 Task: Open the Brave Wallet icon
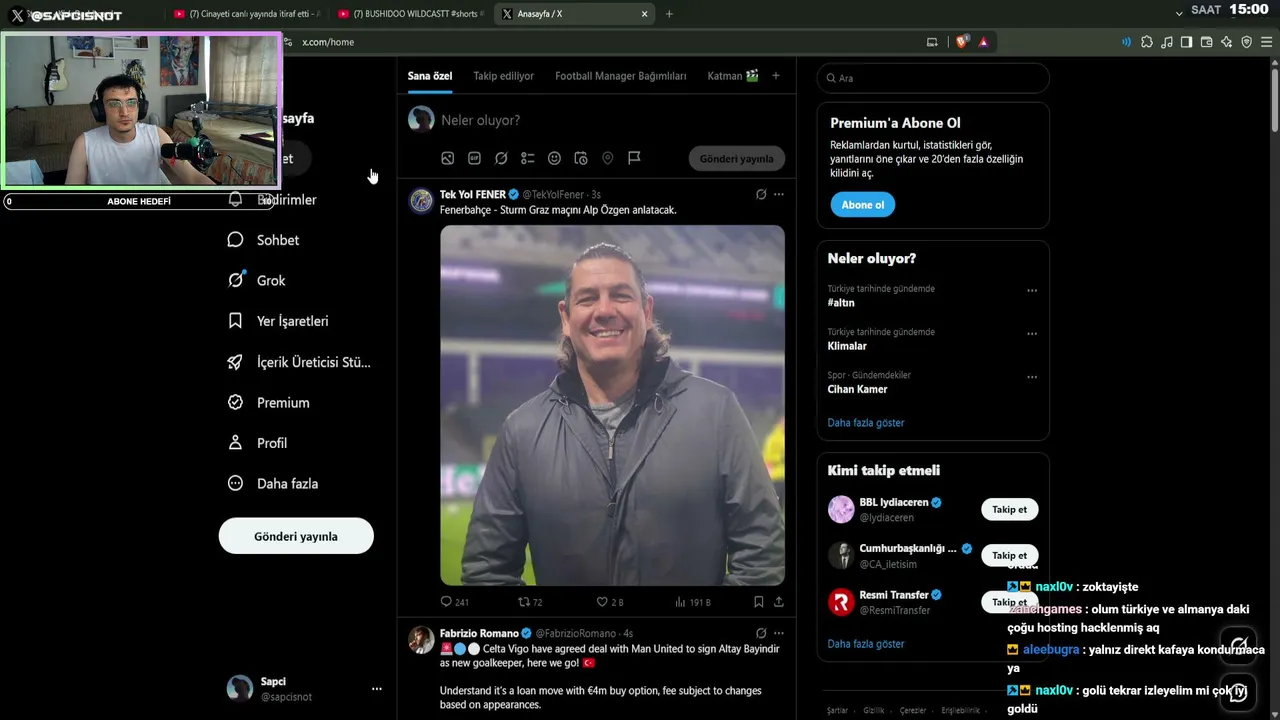(x=1206, y=42)
